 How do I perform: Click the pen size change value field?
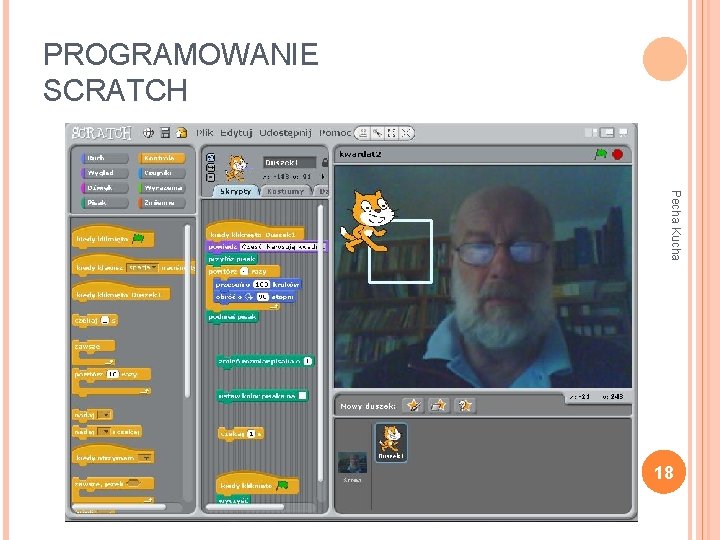[x=308, y=361]
